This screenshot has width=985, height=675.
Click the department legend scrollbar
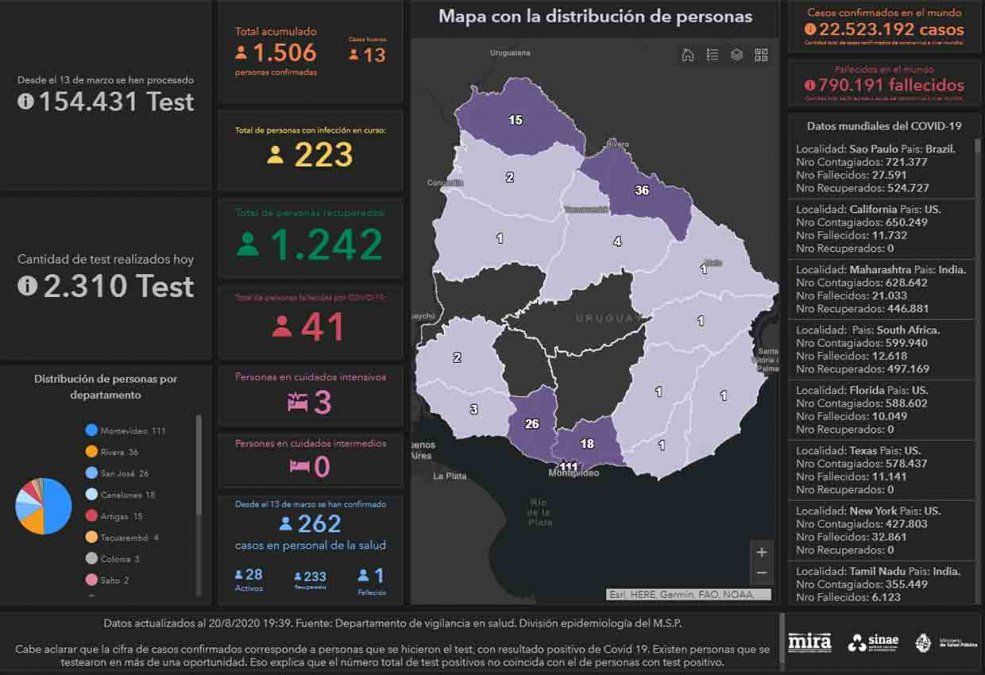[198, 460]
